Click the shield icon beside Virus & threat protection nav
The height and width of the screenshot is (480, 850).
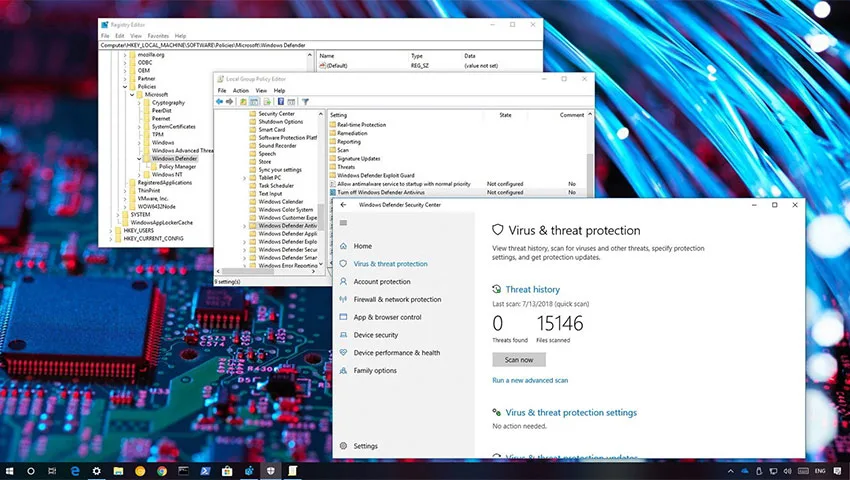coord(343,264)
